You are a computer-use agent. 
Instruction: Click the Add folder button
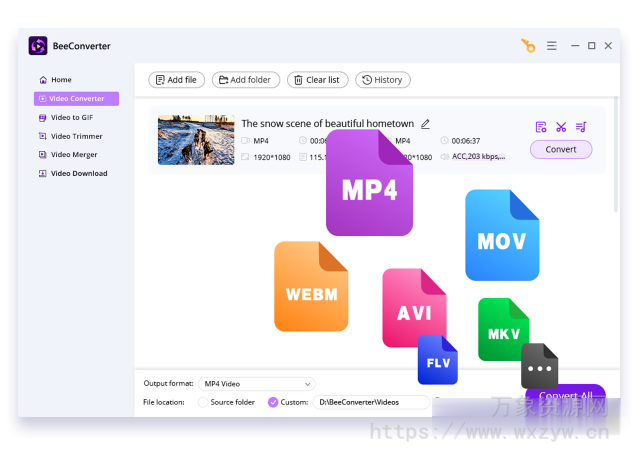246,80
